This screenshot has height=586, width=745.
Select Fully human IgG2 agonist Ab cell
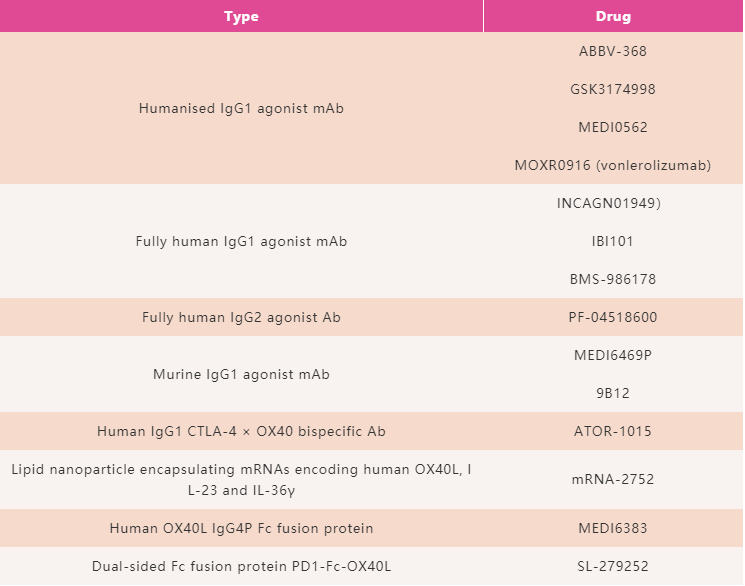pyautogui.click(x=241, y=317)
